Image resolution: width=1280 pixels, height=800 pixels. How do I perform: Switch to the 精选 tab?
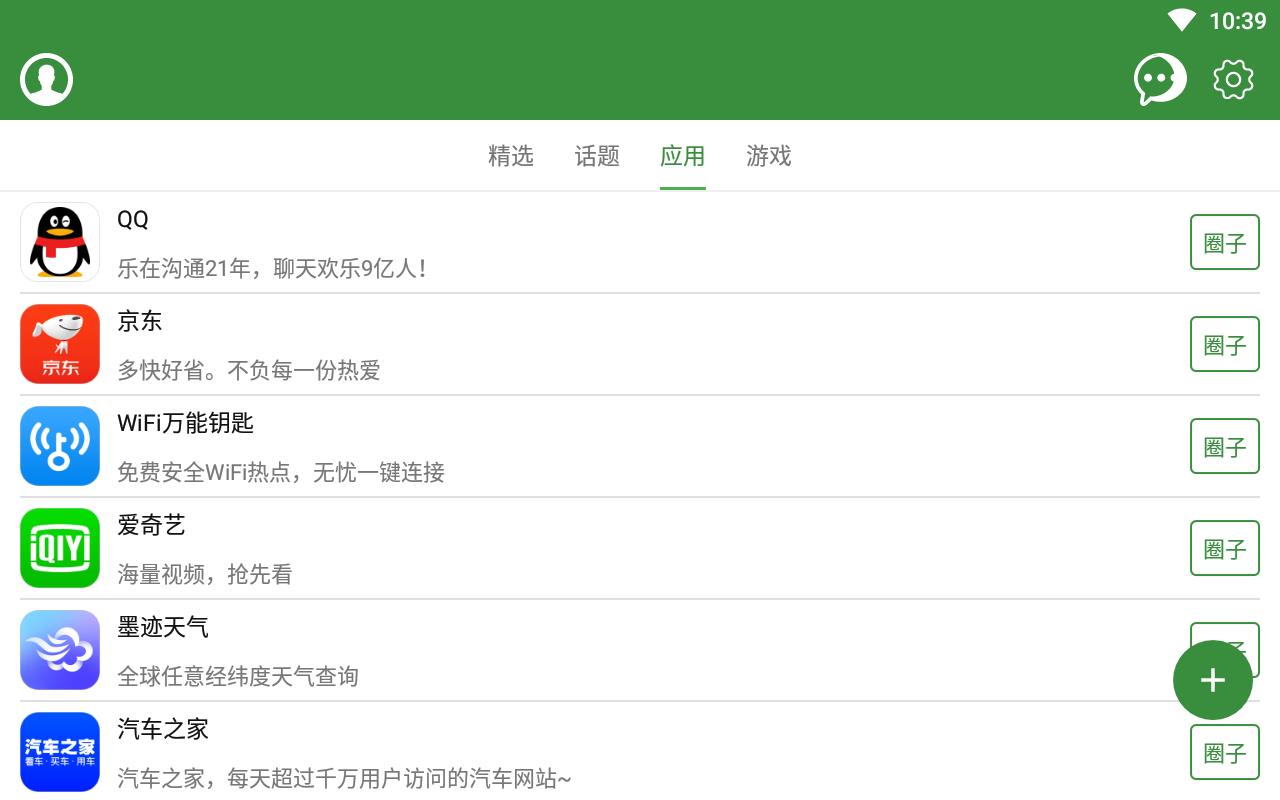coord(511,156)
